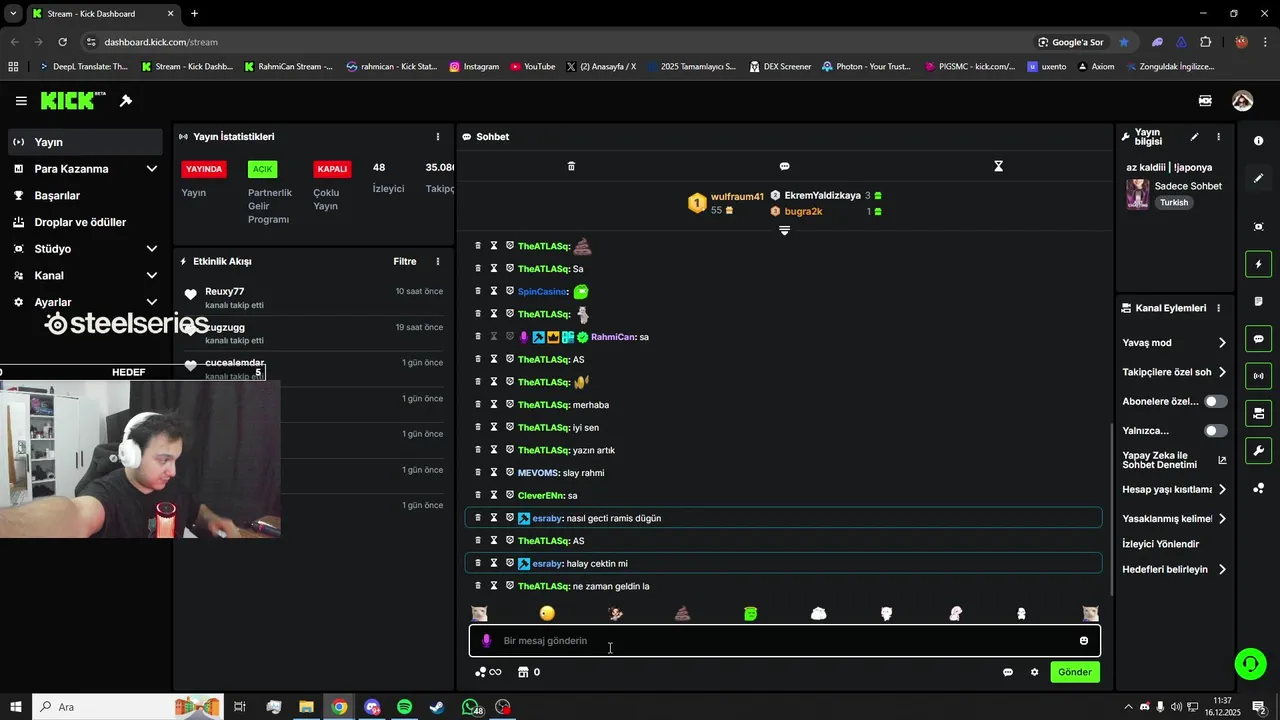Toggle the channel actions sidebar button
This screenshot has height=720, width=1280.
(x=1258, y=413)
